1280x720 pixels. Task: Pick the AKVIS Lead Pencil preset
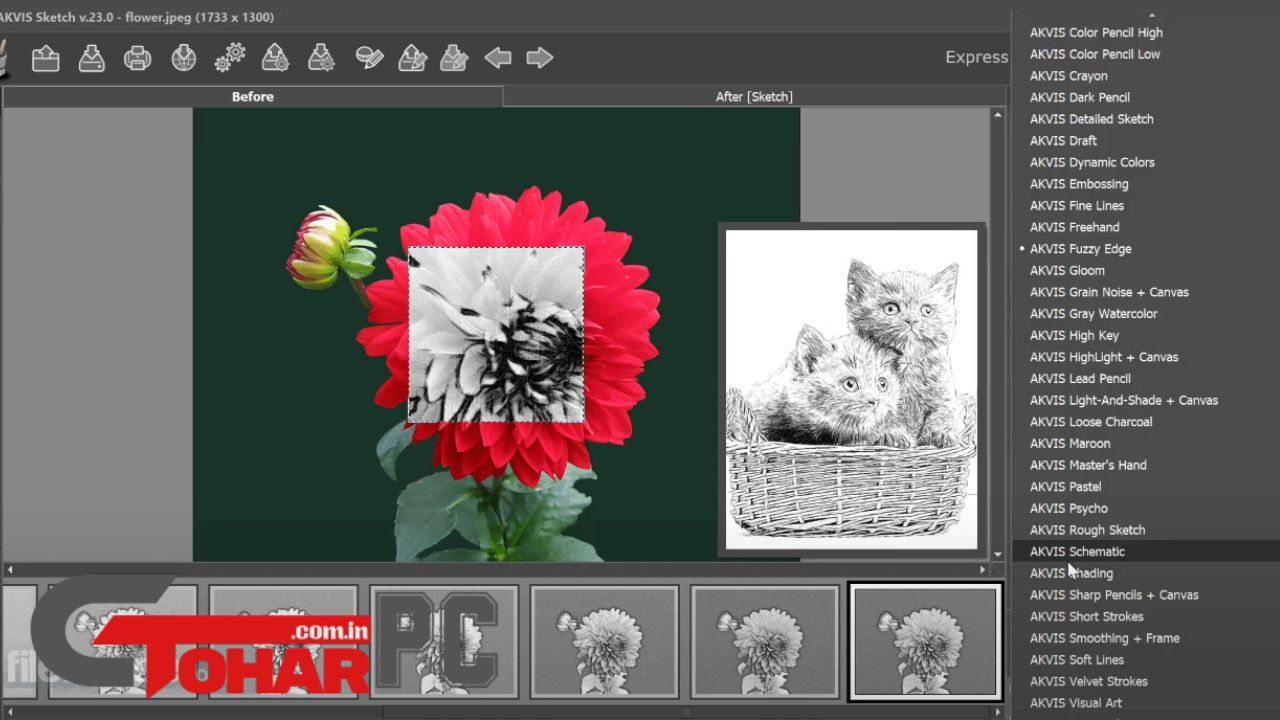point(1080,379)
